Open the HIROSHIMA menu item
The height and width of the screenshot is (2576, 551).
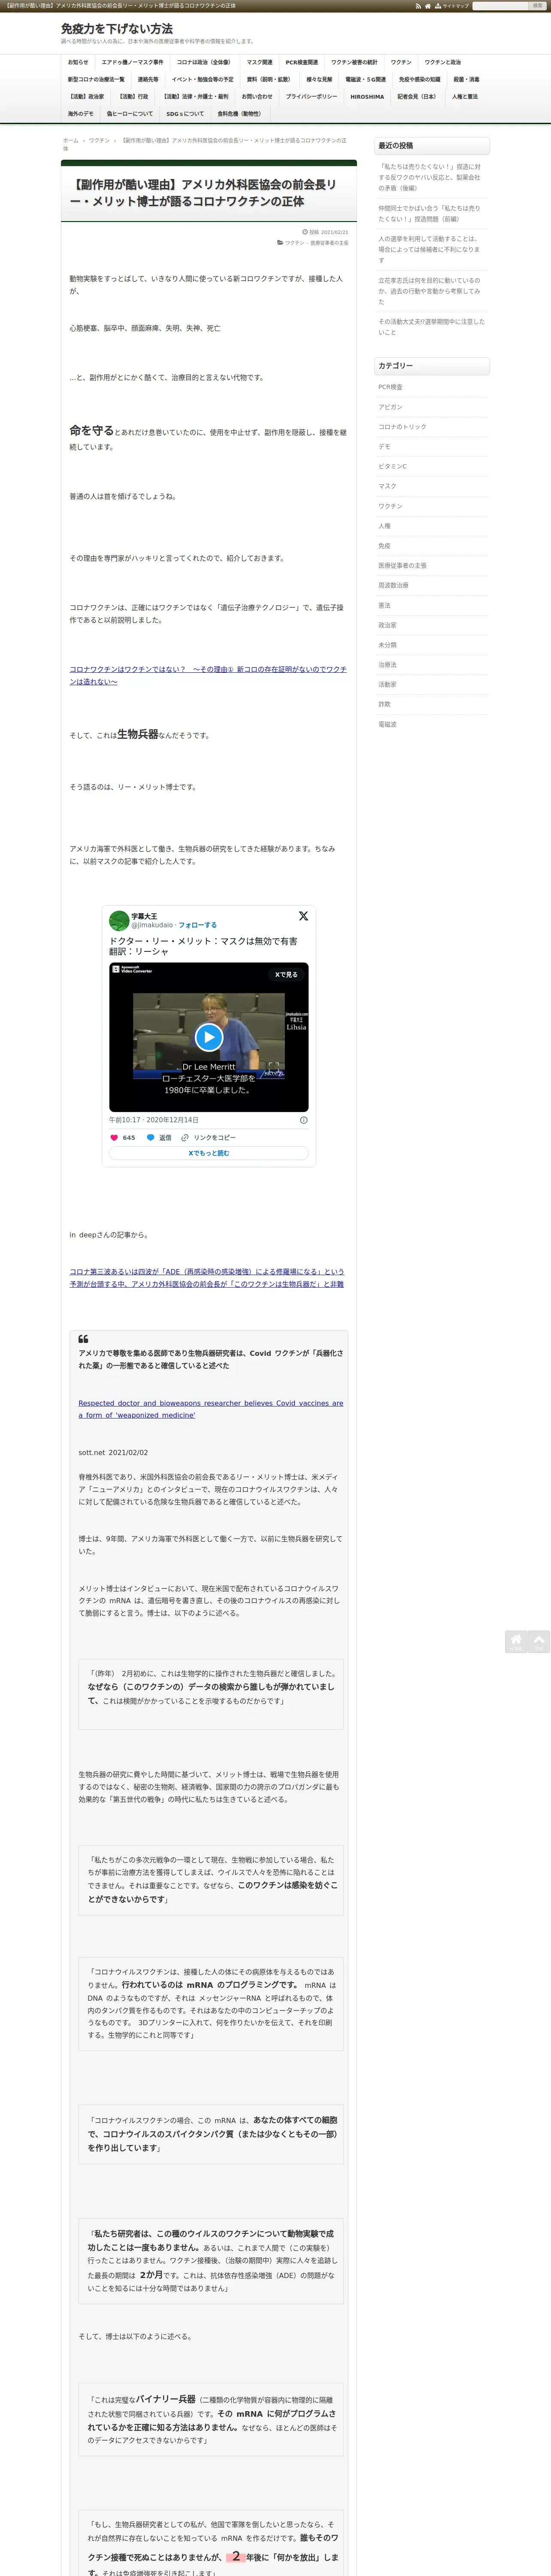tap(367, 97)
